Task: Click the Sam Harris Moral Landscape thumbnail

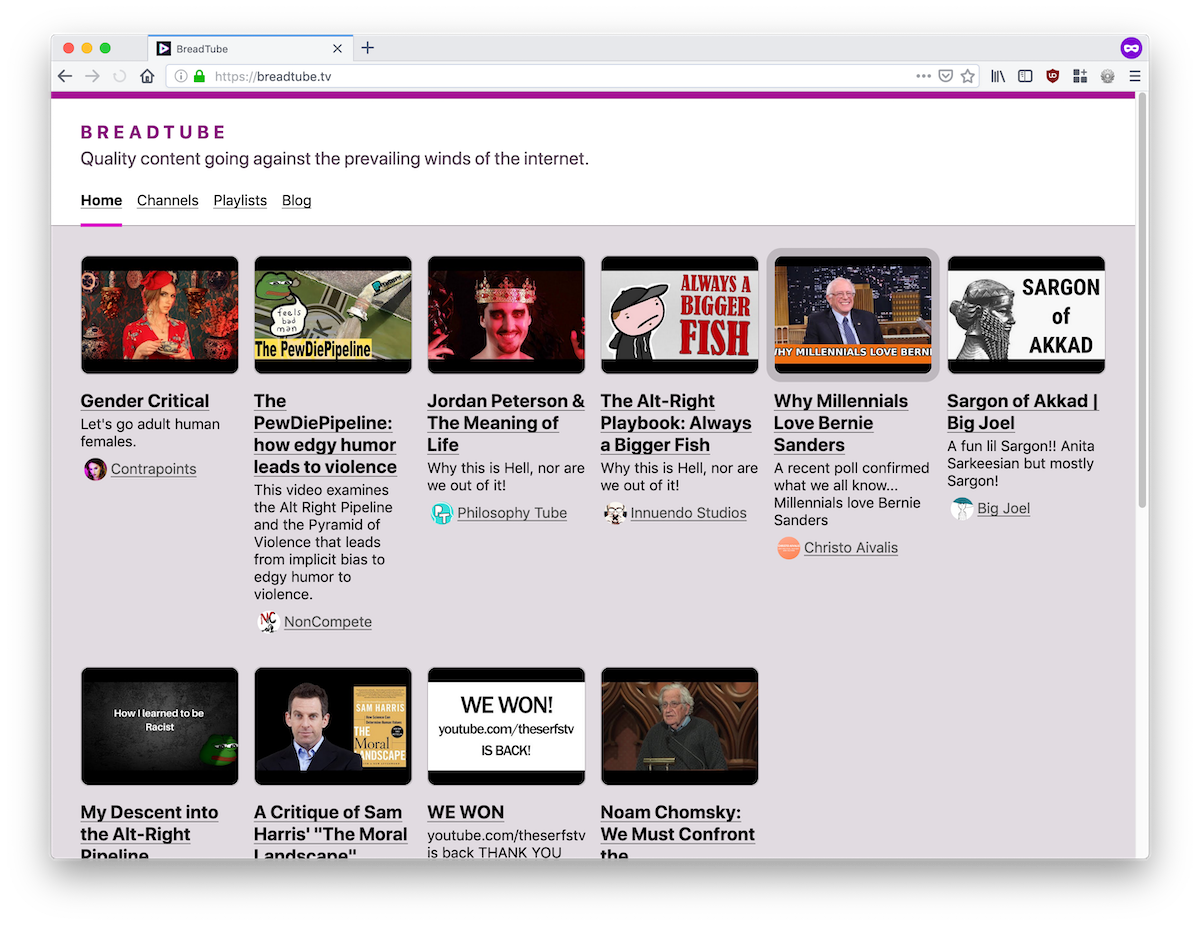Action: (x=333, y=727)
